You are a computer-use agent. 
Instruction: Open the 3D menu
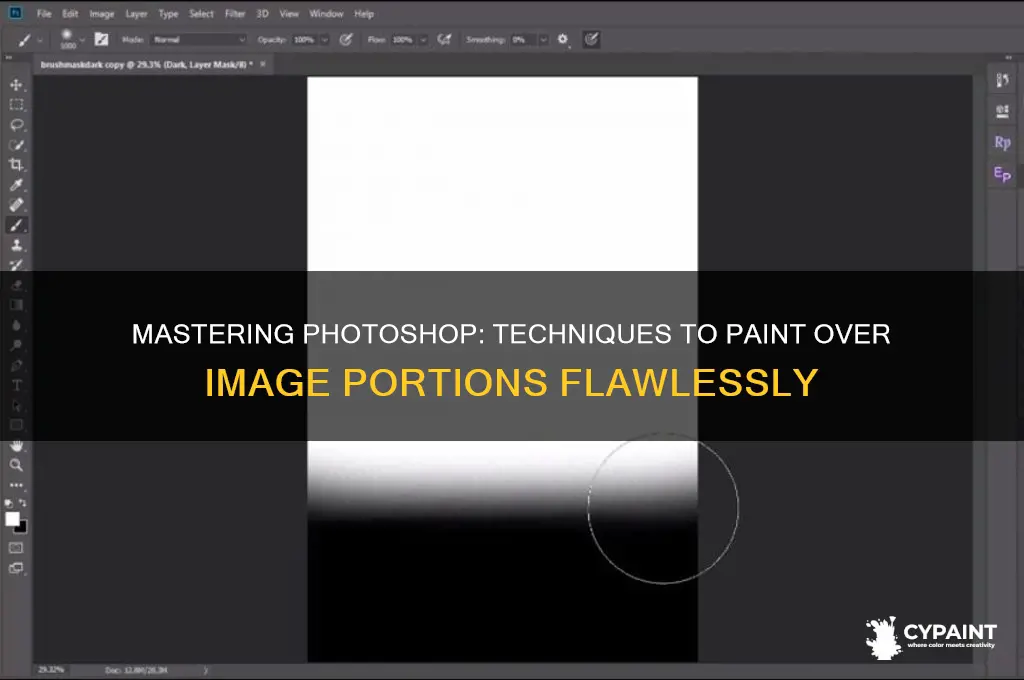point(263,14)
